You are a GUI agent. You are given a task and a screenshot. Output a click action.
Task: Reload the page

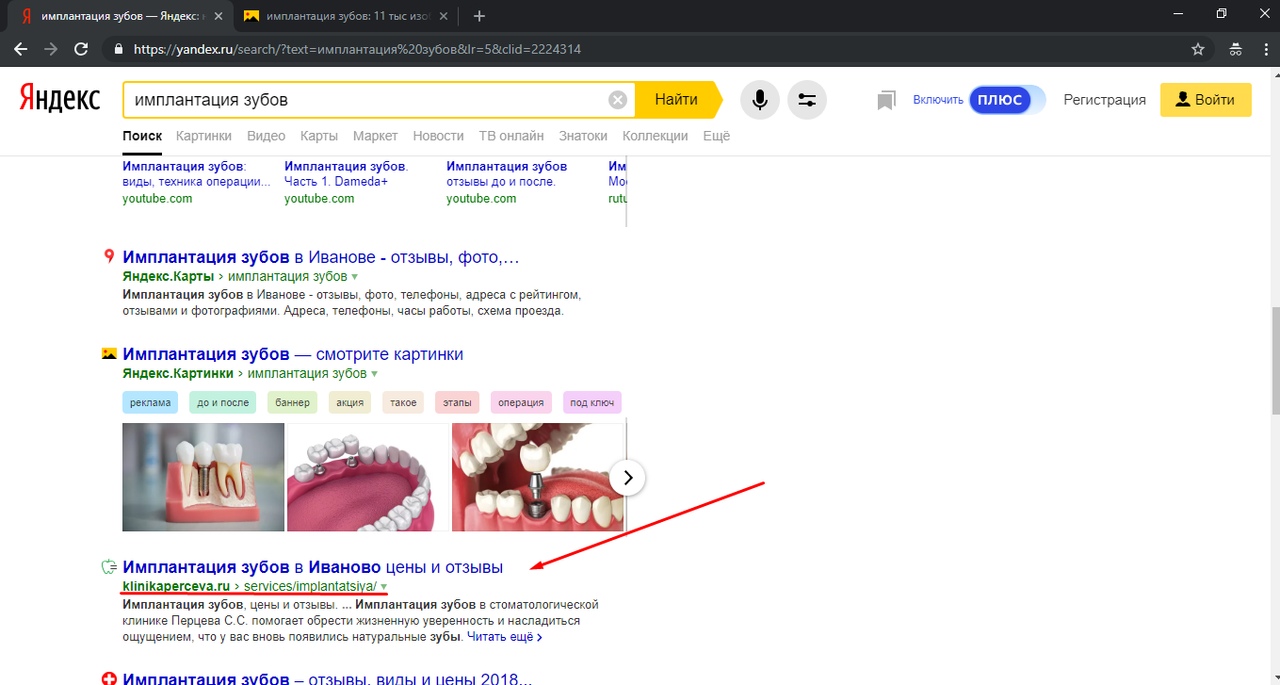(x=82, y=49)
